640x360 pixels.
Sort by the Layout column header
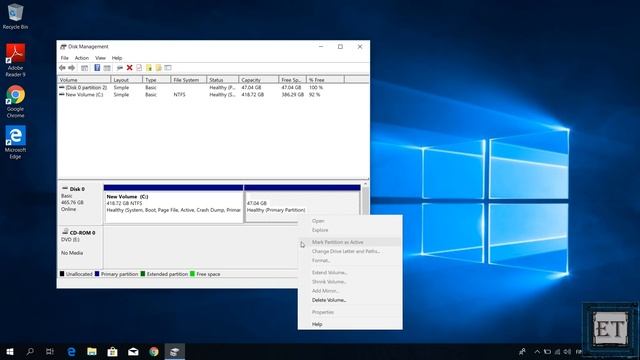click(x=127, y=80)
